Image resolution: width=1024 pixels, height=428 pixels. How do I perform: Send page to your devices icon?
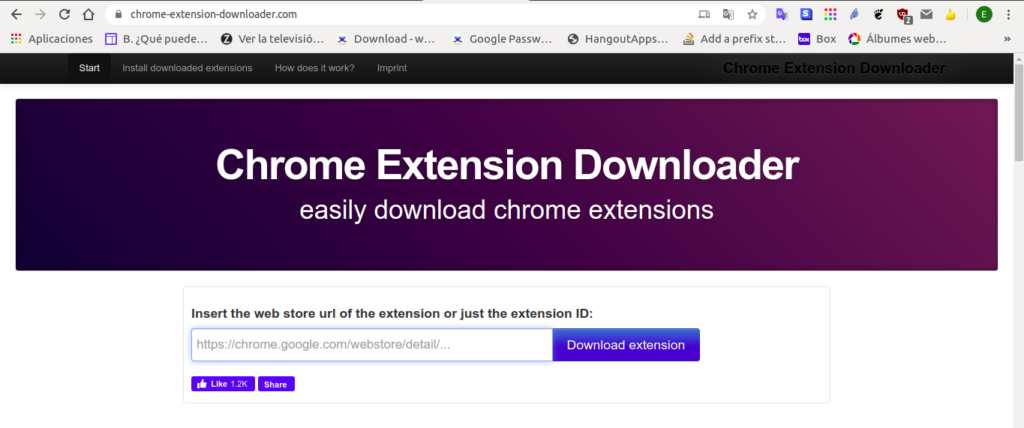tap(703, 14)
